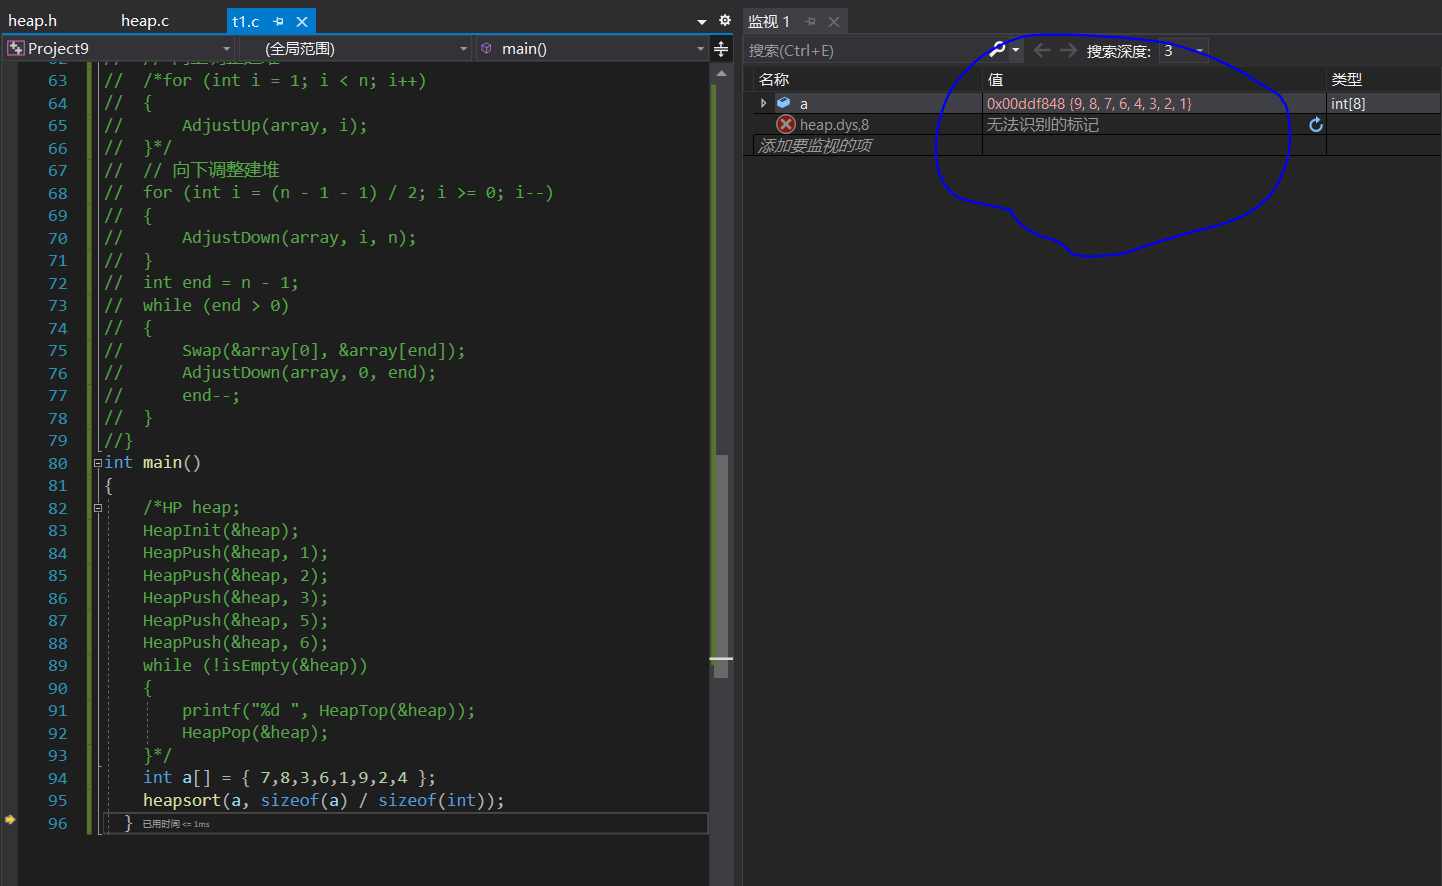
Task: Close the 监视 1 watch panel
Action: coord(834,21)
